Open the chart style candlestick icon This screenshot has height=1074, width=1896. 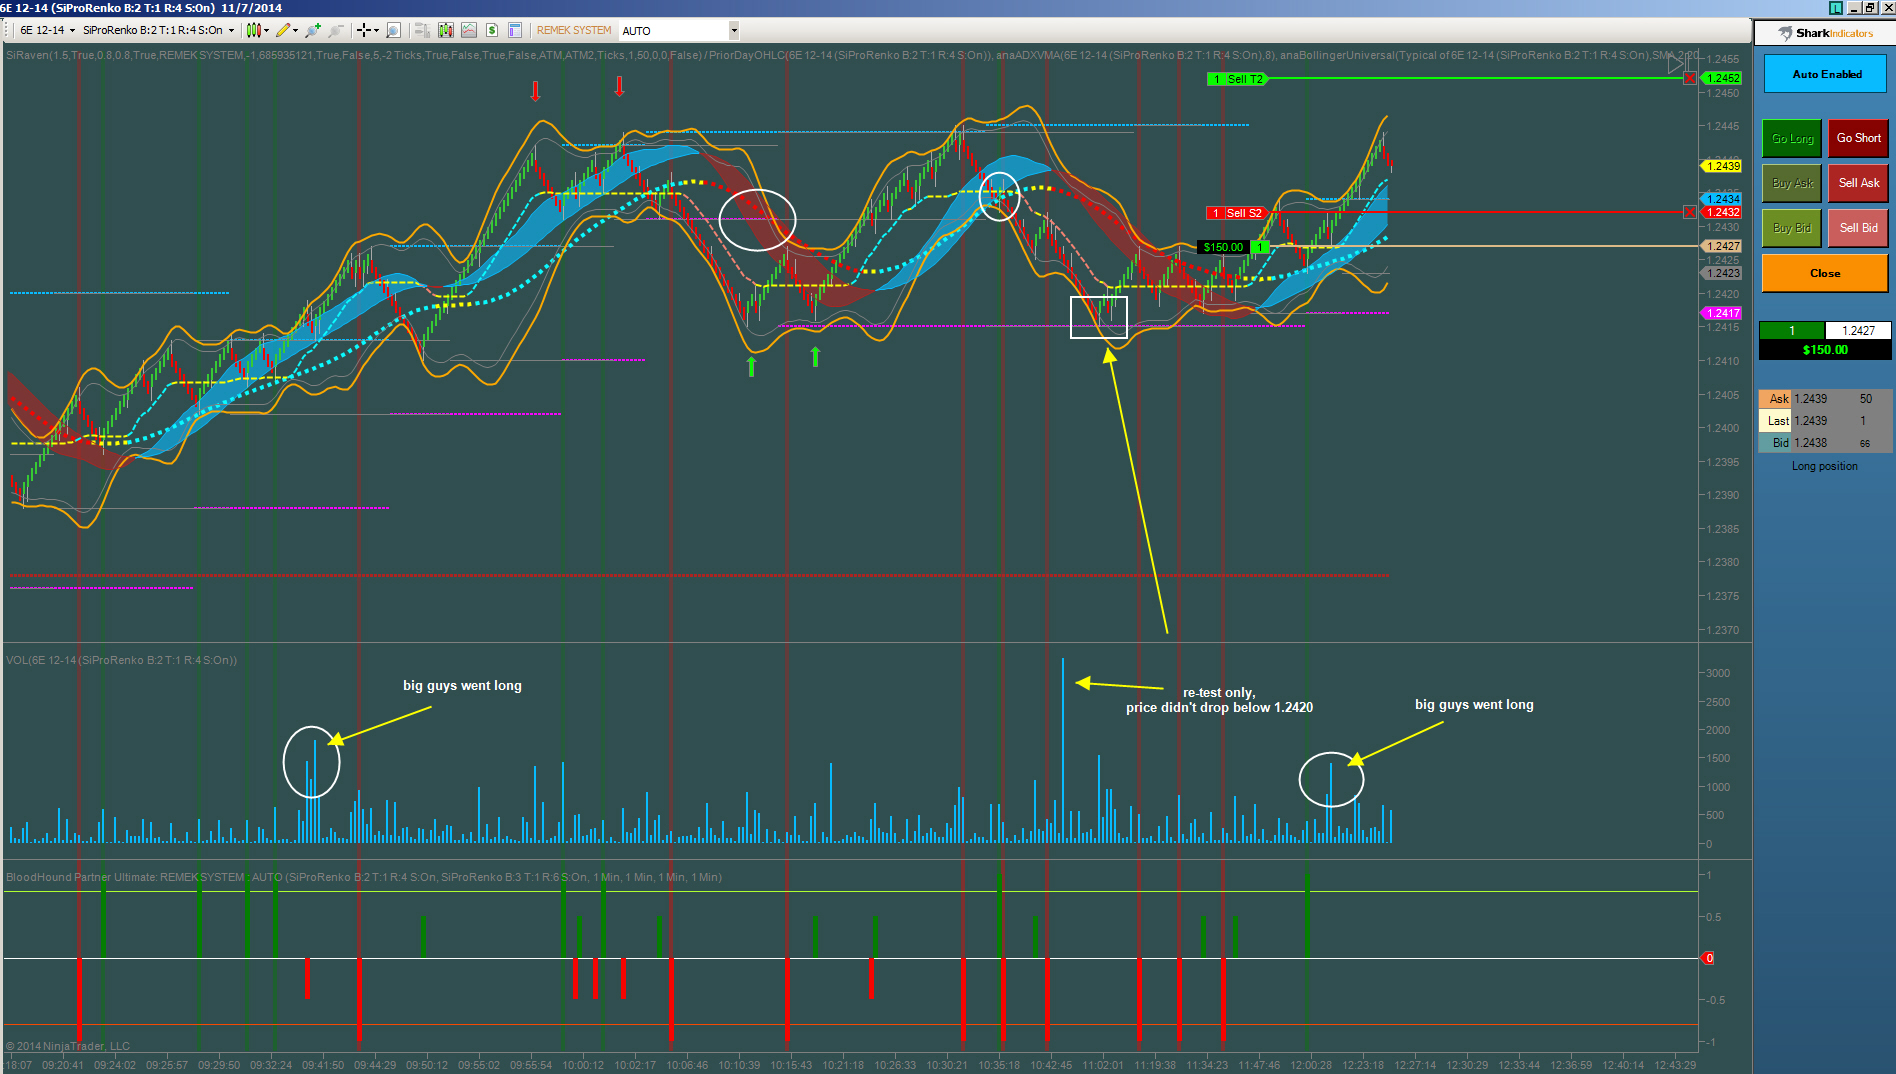[254, 30]
